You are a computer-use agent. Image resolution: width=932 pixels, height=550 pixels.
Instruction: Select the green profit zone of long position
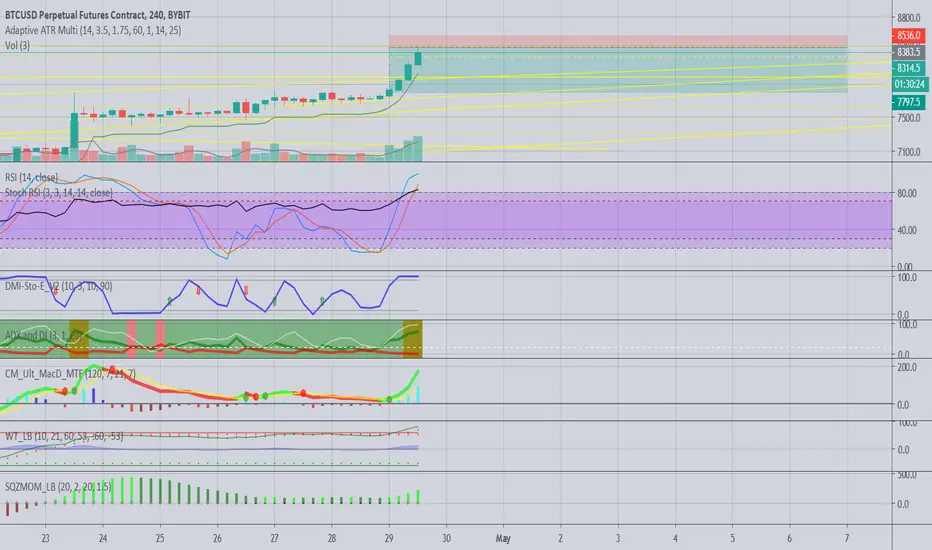coord(618,70)
